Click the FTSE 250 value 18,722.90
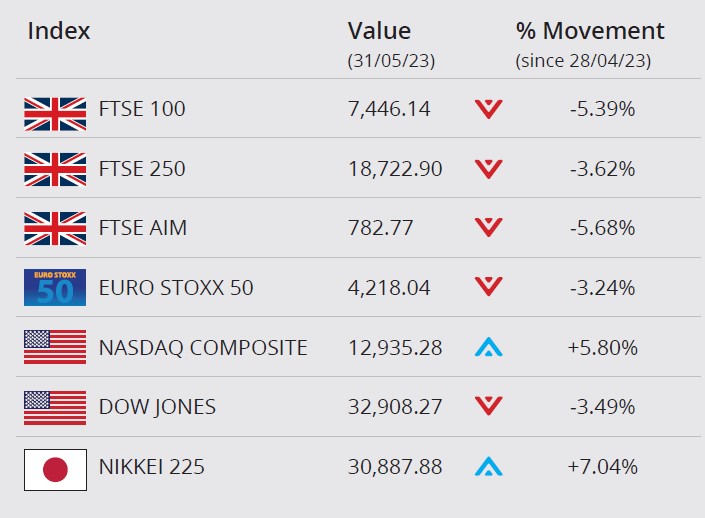 pos(395,169)
